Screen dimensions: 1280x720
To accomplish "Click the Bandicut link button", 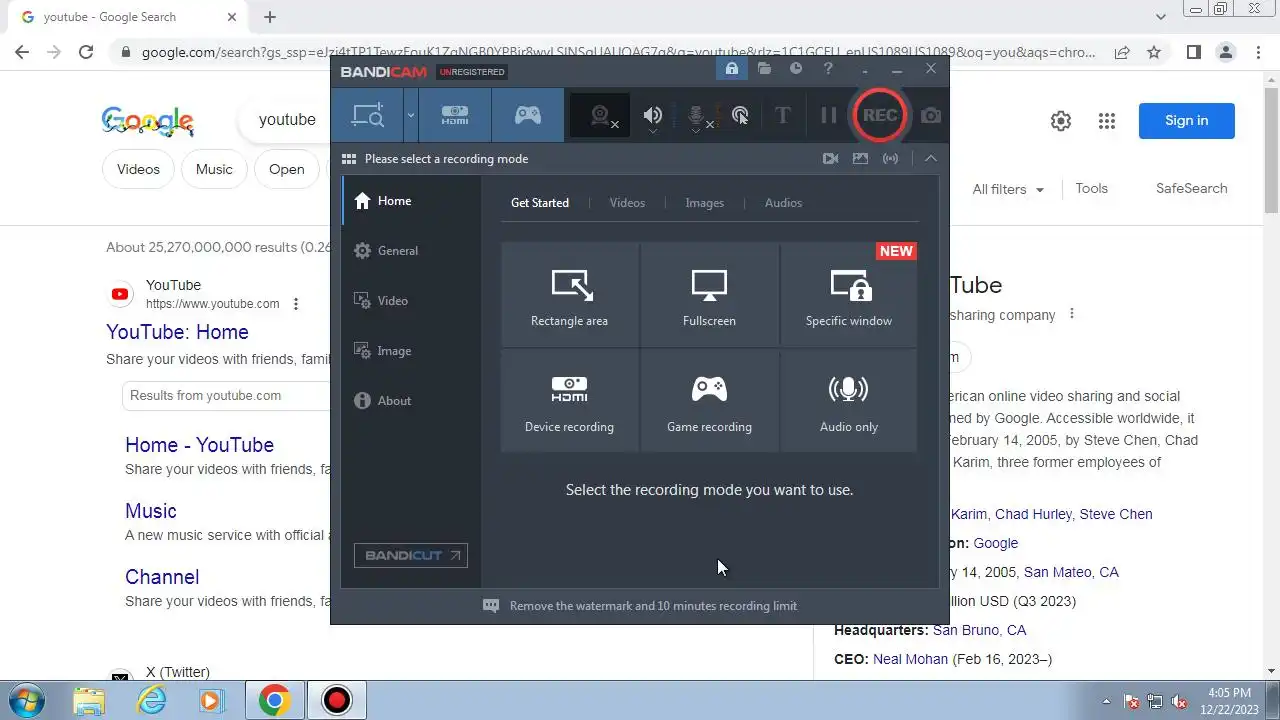I will point(411,556).
